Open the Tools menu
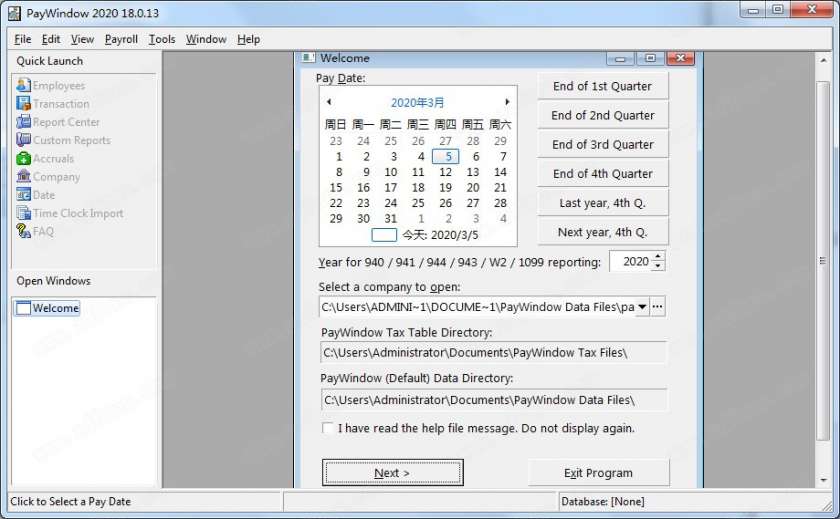The width and height of the screenshot is (840, 519). [x=162, y=39]
